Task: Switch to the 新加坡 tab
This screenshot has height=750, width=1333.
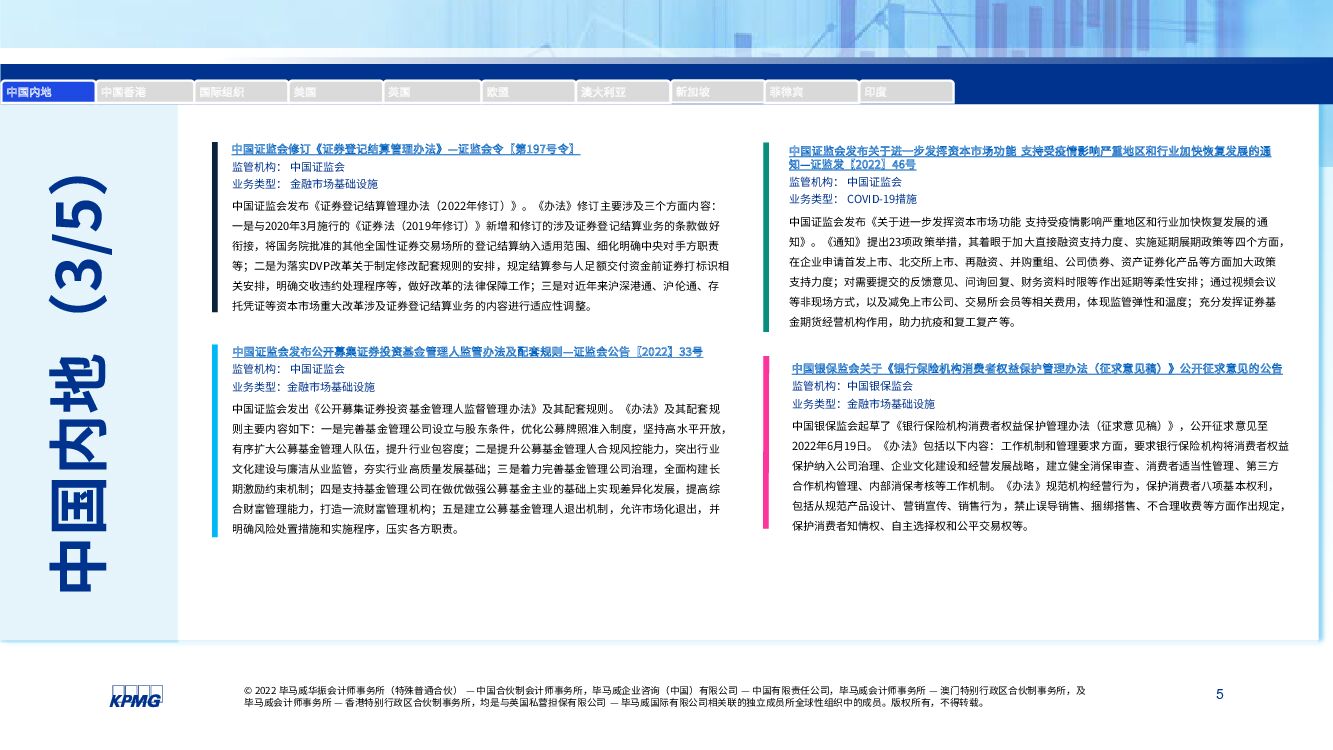Action: coord(718,91)
